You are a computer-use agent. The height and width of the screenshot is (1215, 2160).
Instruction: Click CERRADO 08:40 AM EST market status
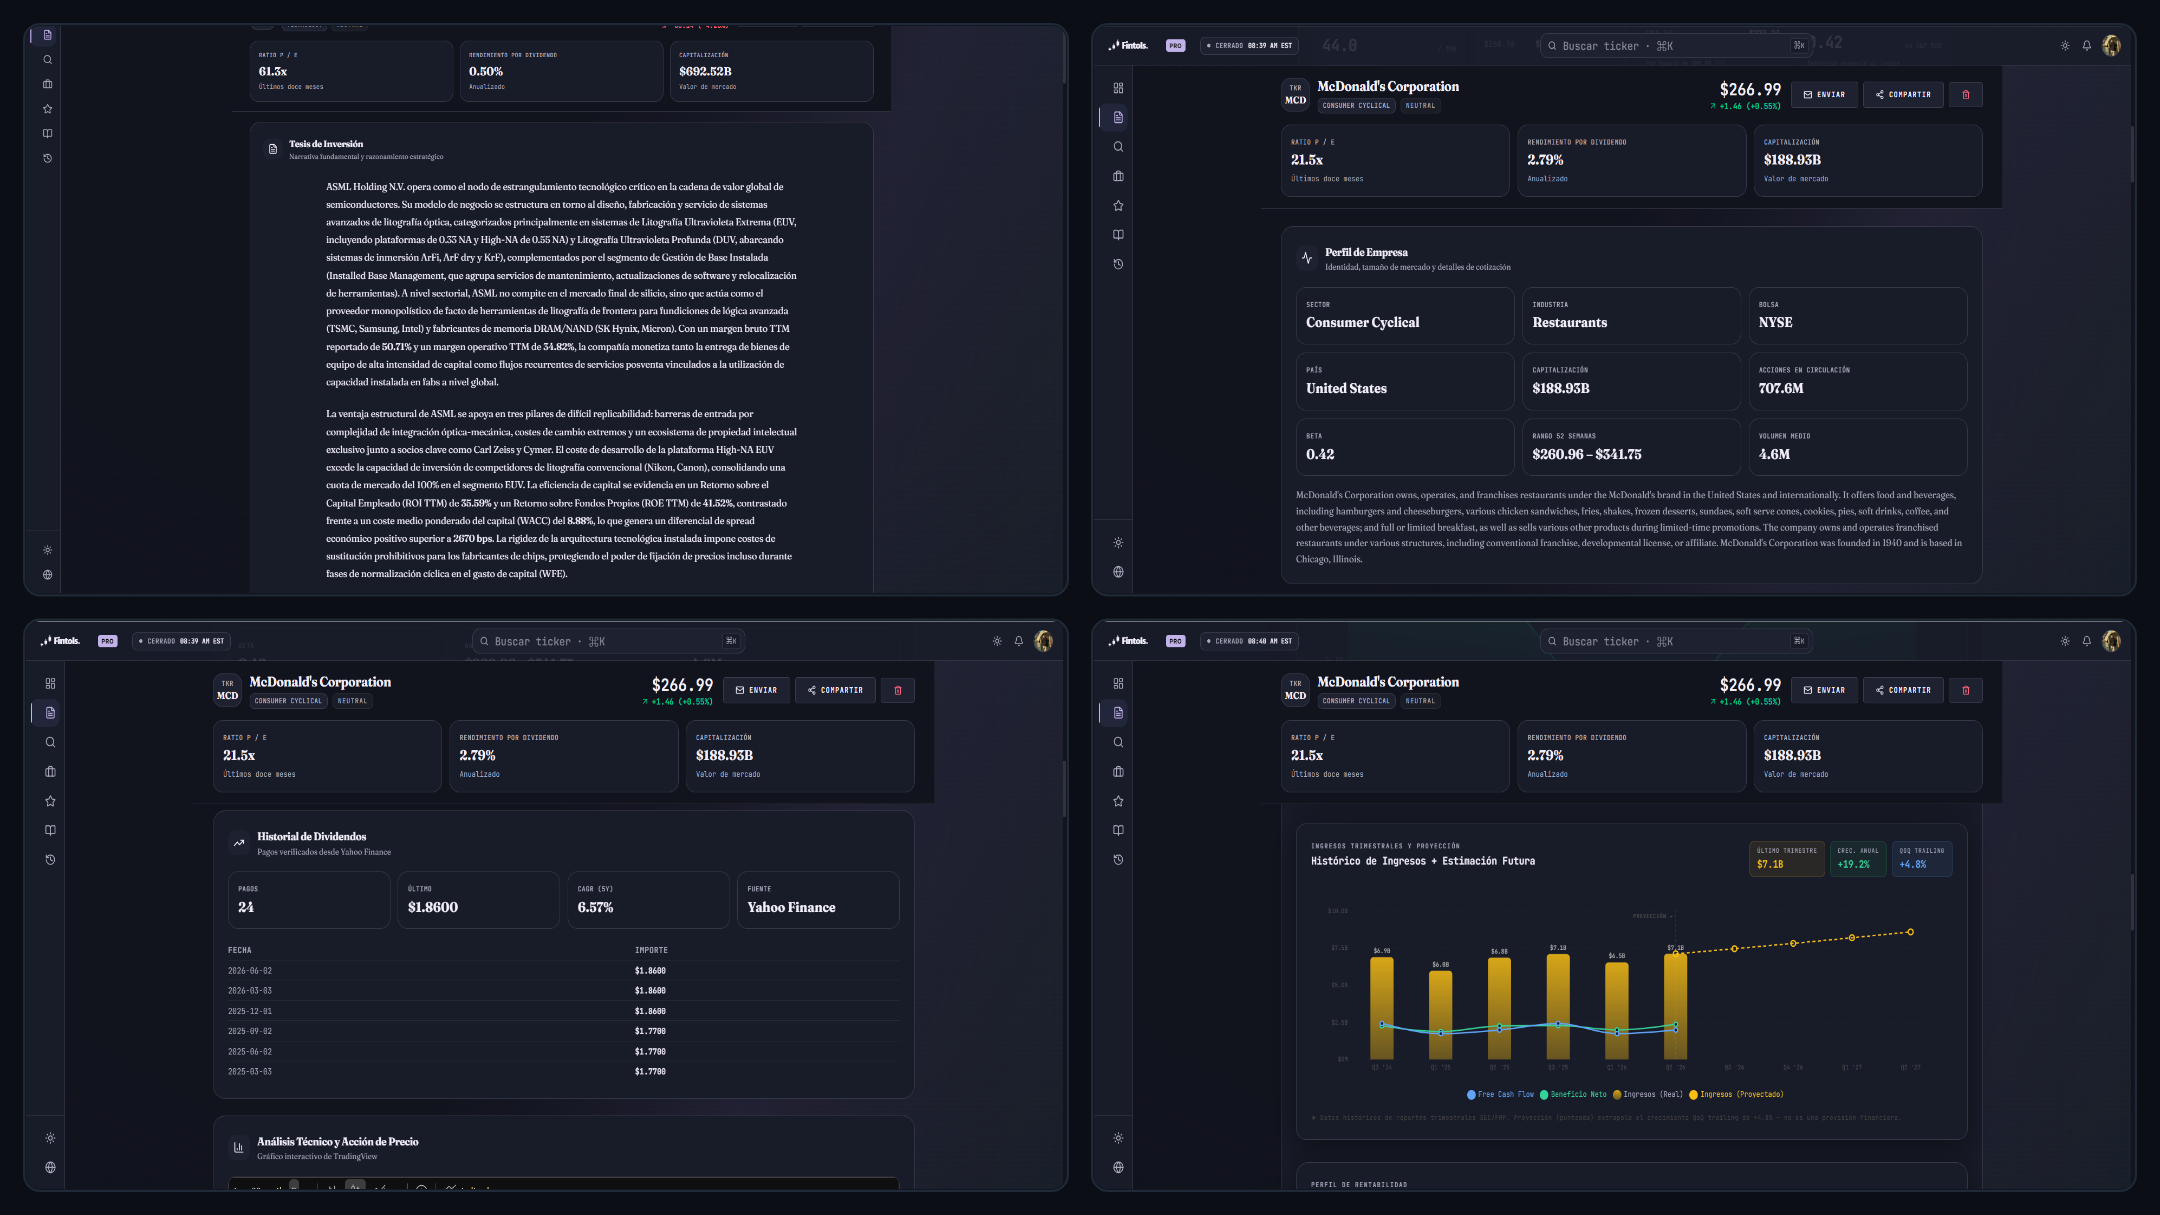[x=1250, y=641]
